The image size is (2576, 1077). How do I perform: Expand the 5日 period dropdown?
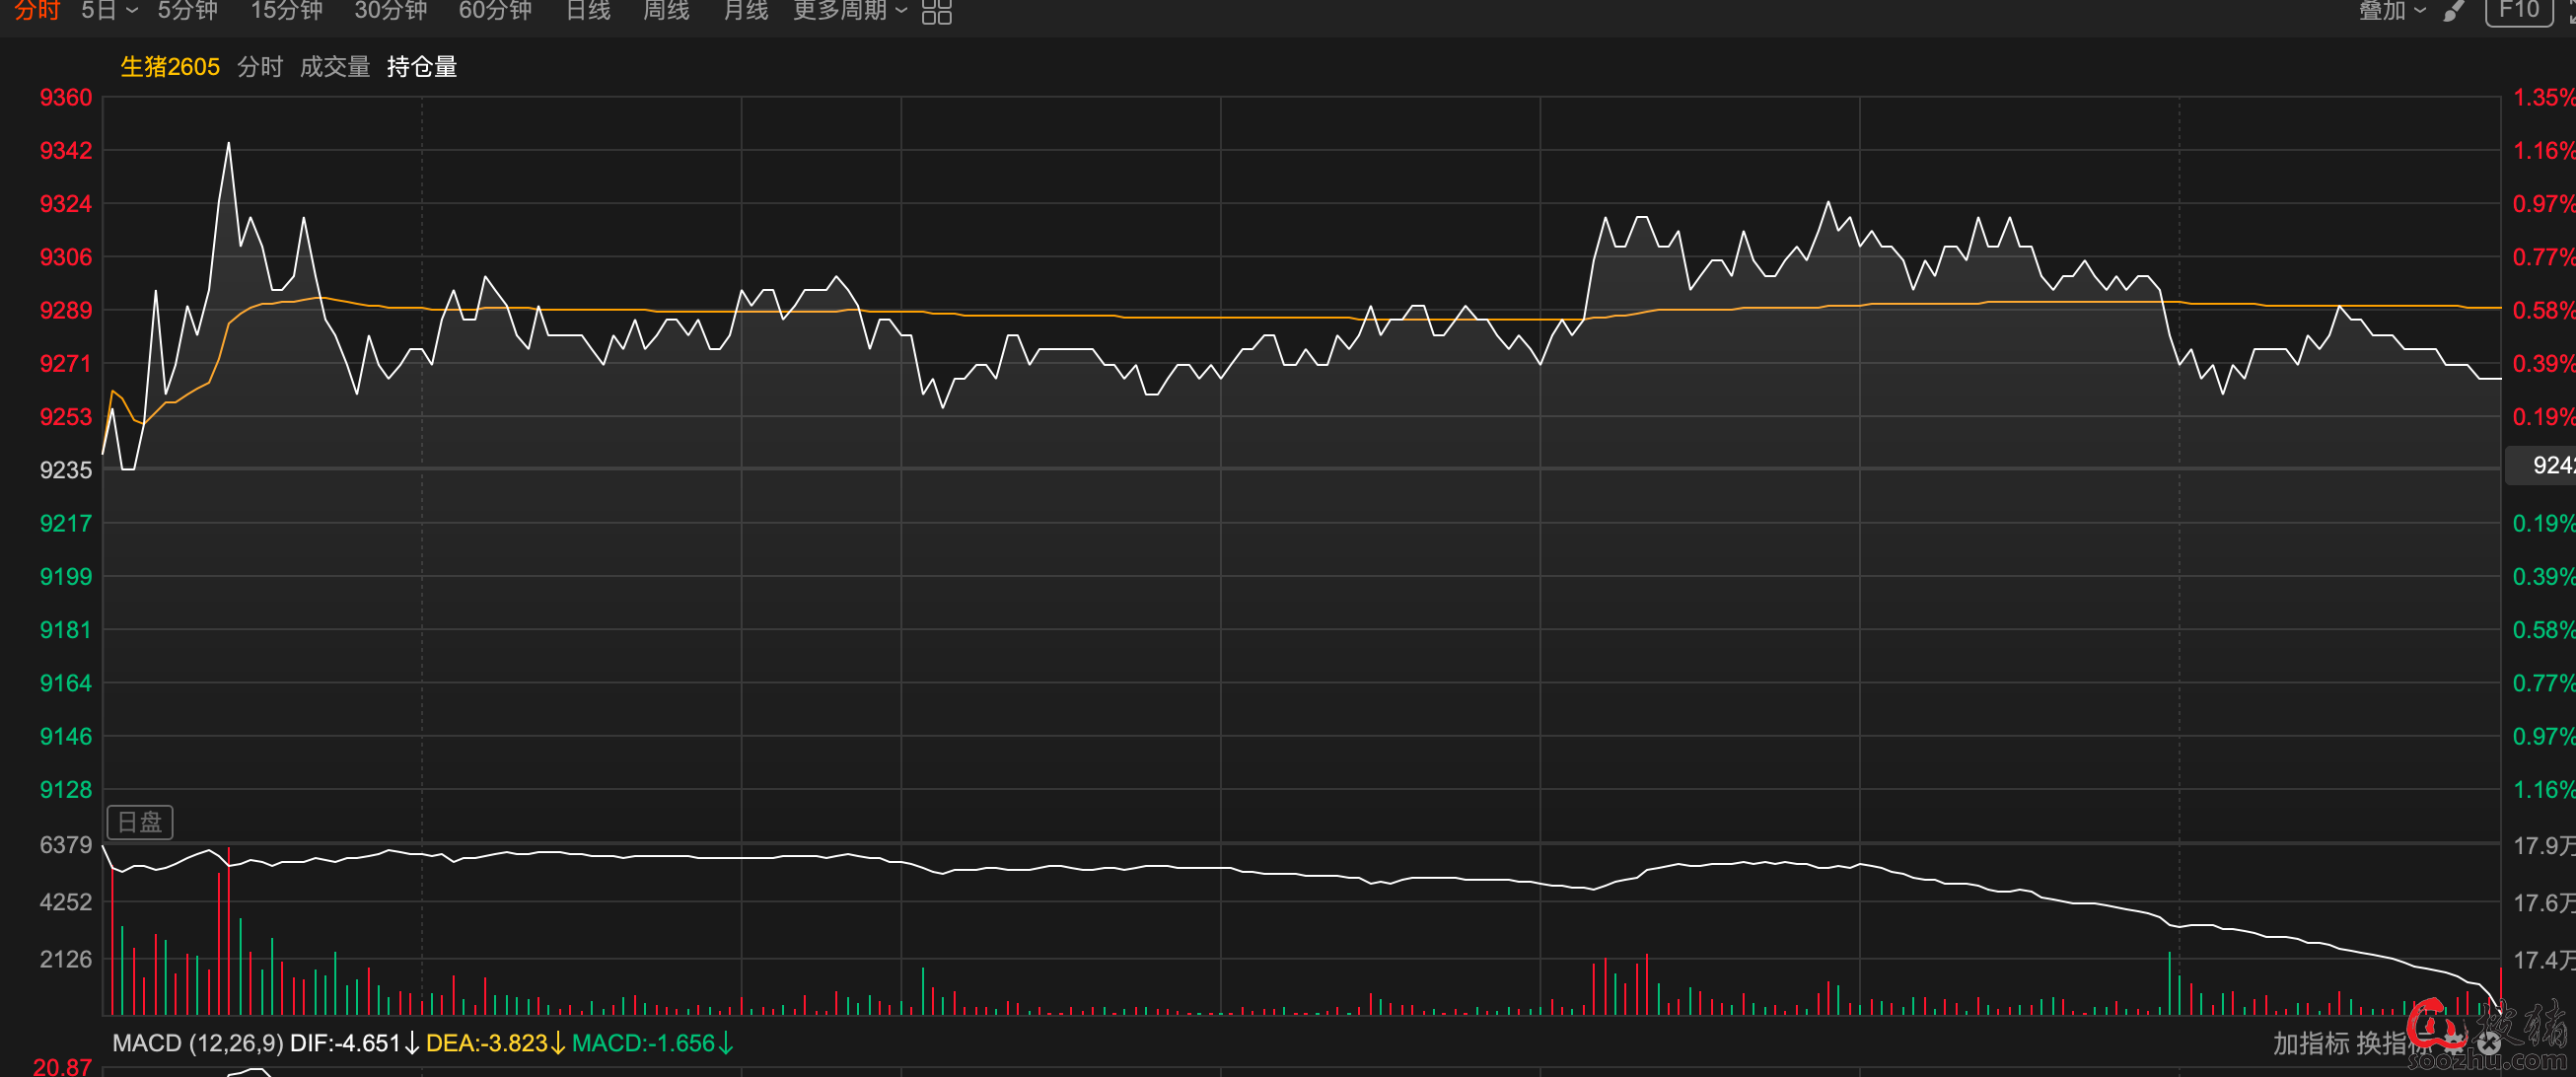click(x=109, y=11)
